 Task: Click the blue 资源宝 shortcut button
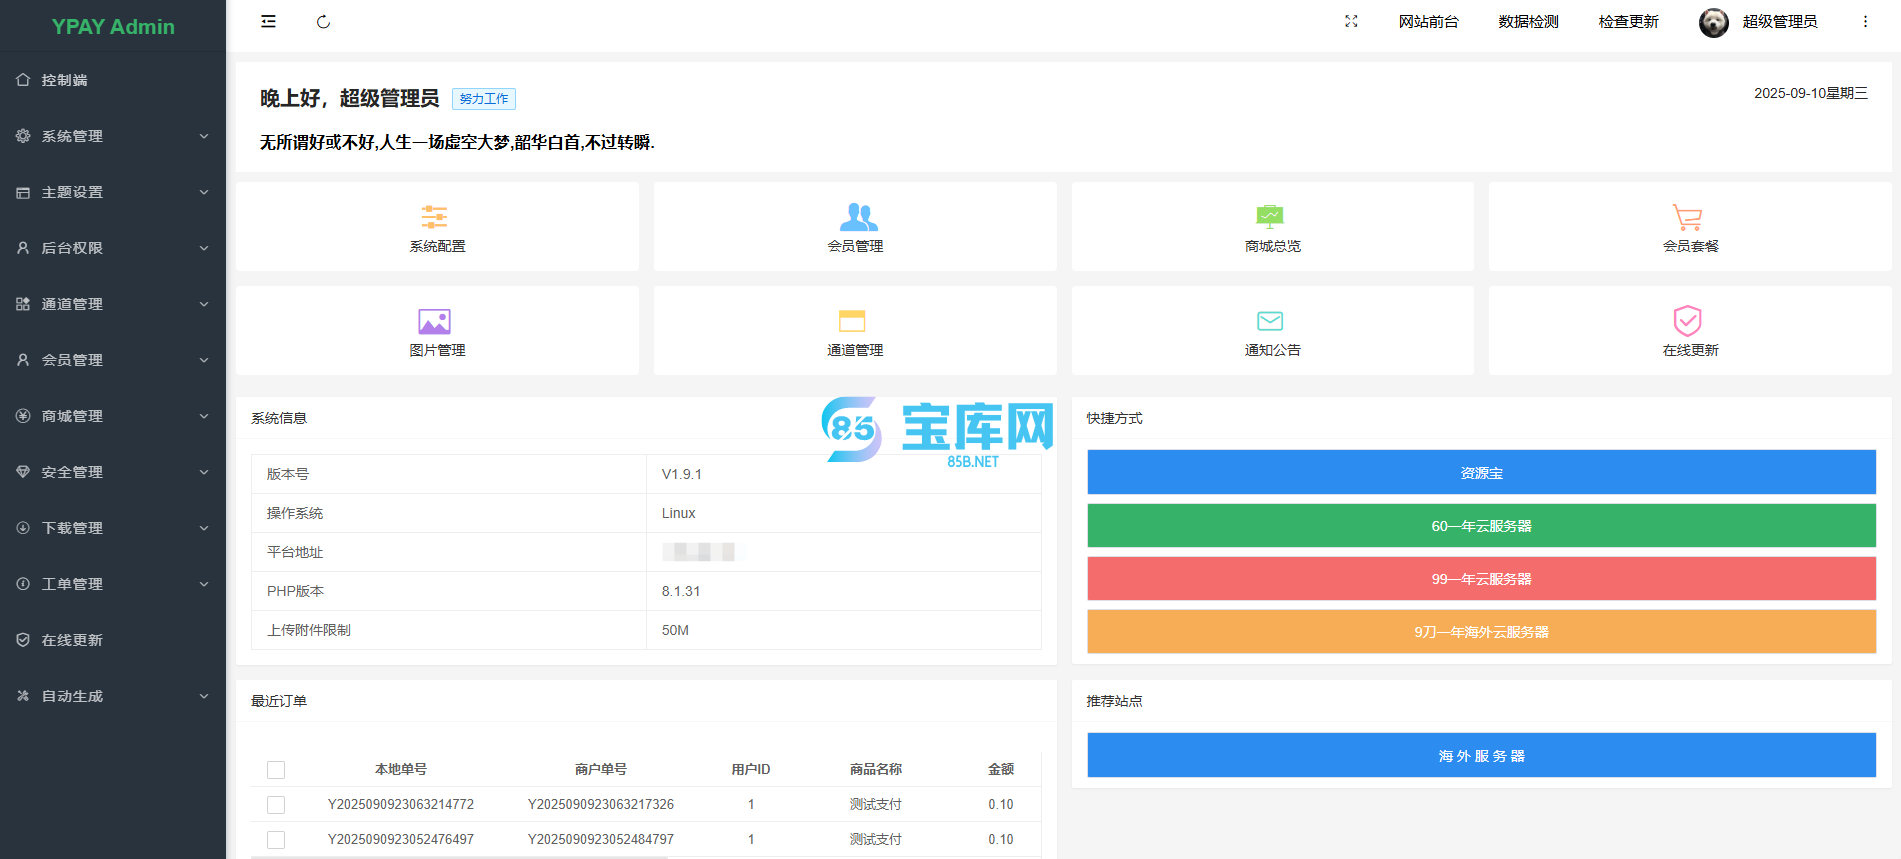coord(1481,472)
